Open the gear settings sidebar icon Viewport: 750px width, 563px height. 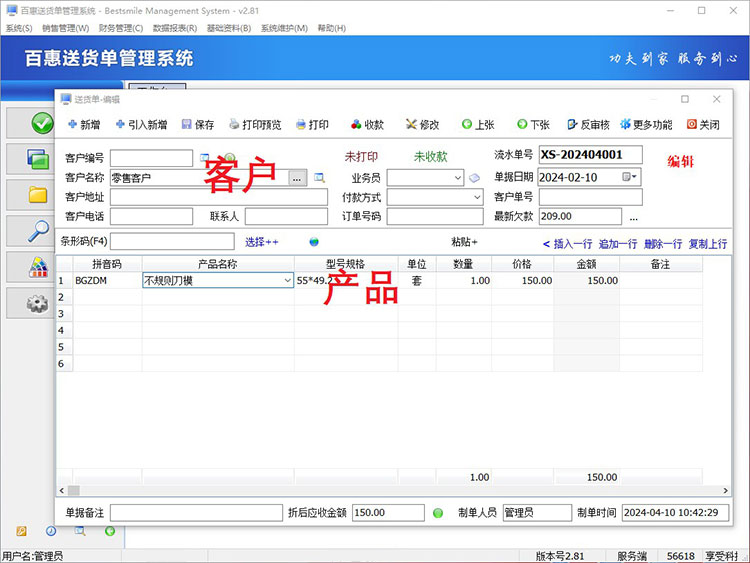point(37,303)
